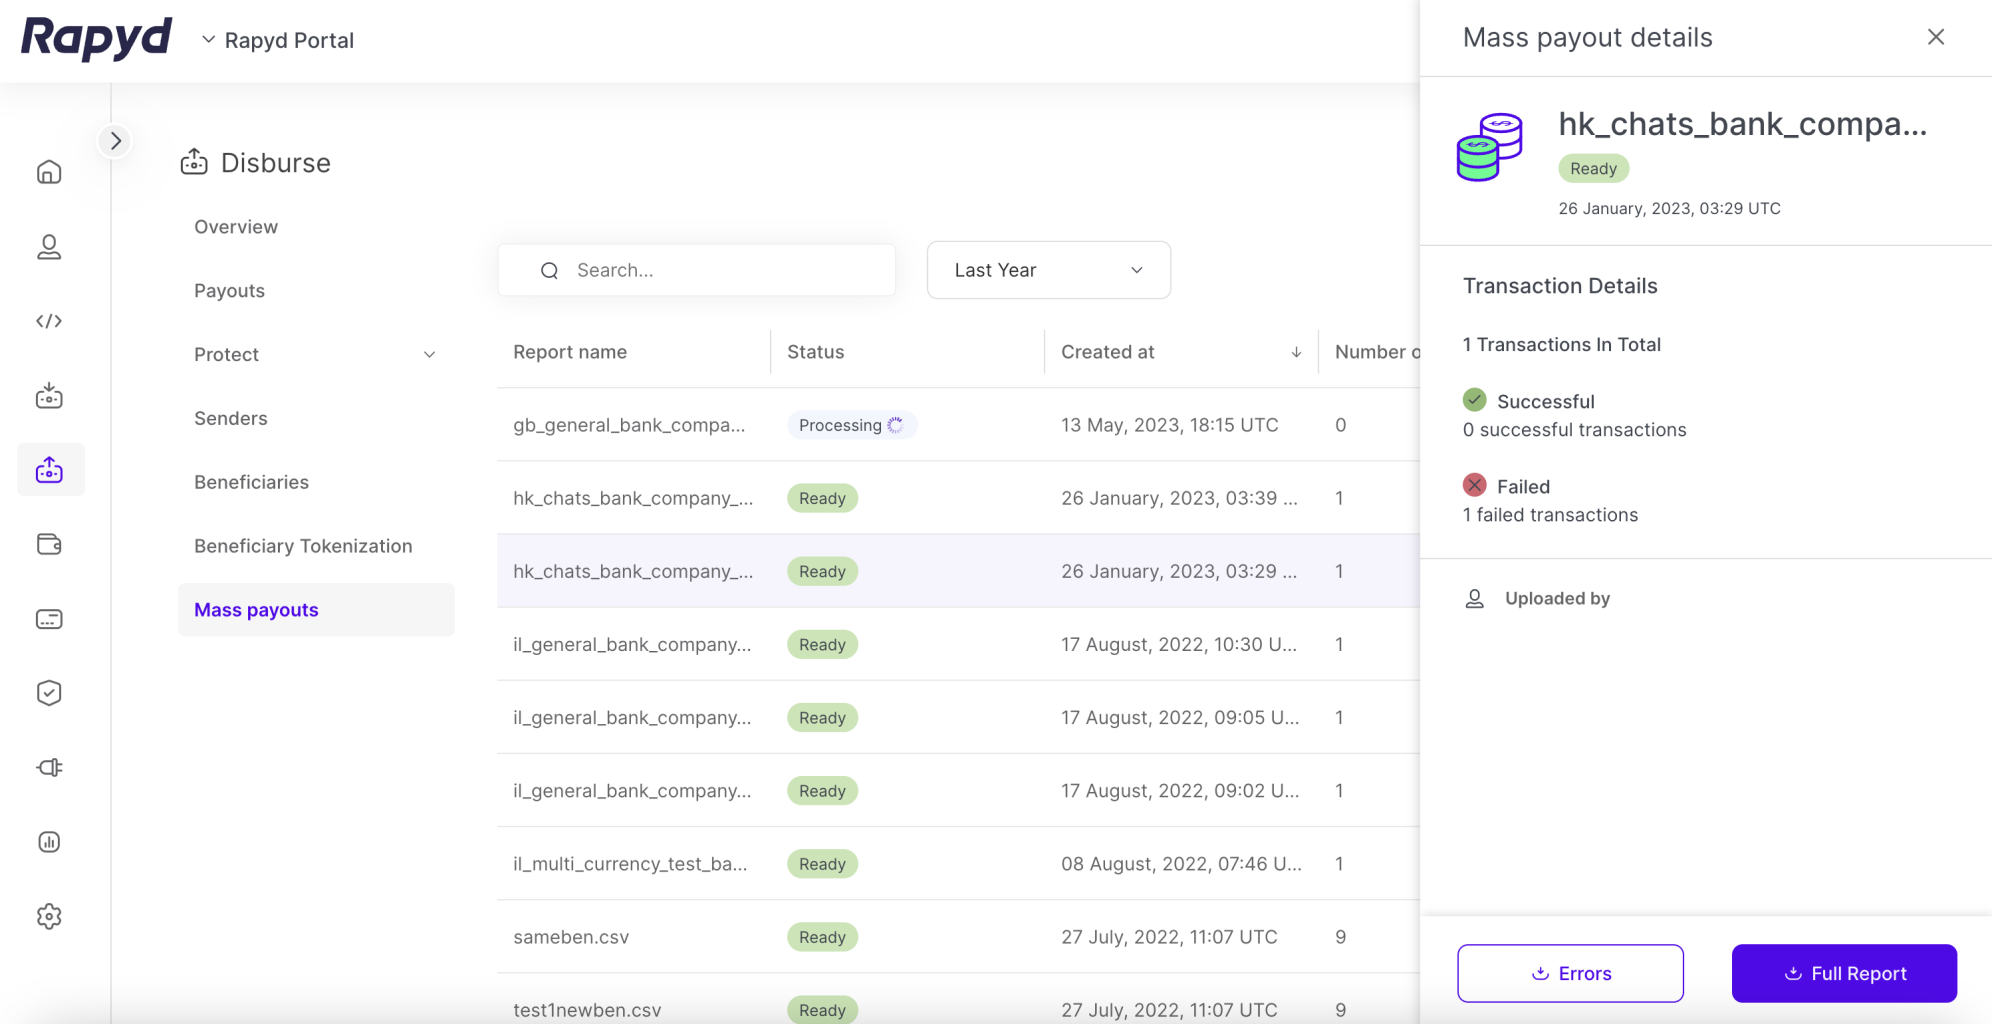Expand the Protect submenu
This screenshot has height=1024, width=1992.
429,355
